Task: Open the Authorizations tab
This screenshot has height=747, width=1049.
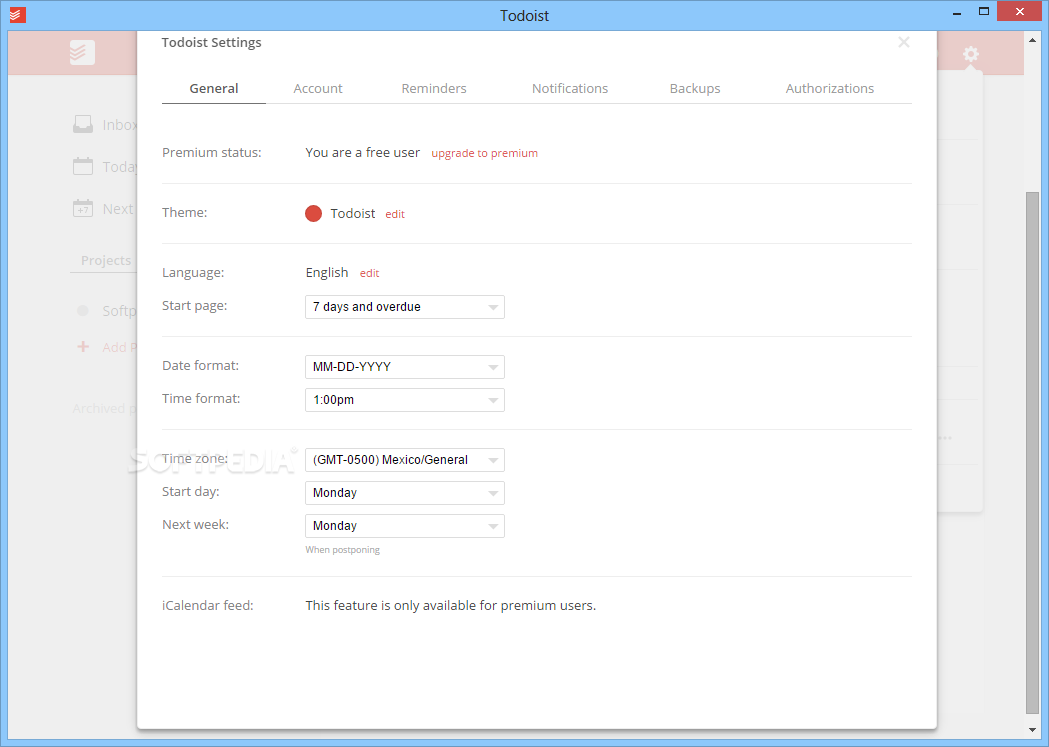Action: pyautogui.click(x=830, y=88)
